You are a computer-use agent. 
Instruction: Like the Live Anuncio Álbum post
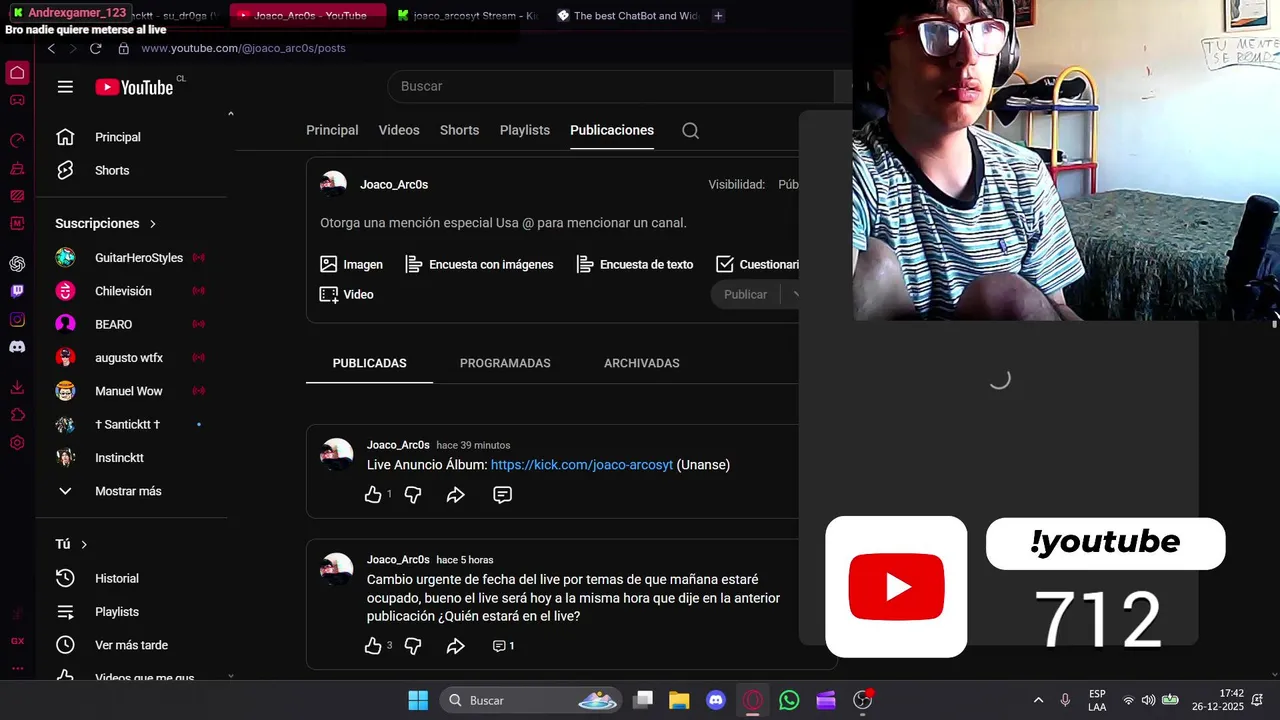coord(373,495)
